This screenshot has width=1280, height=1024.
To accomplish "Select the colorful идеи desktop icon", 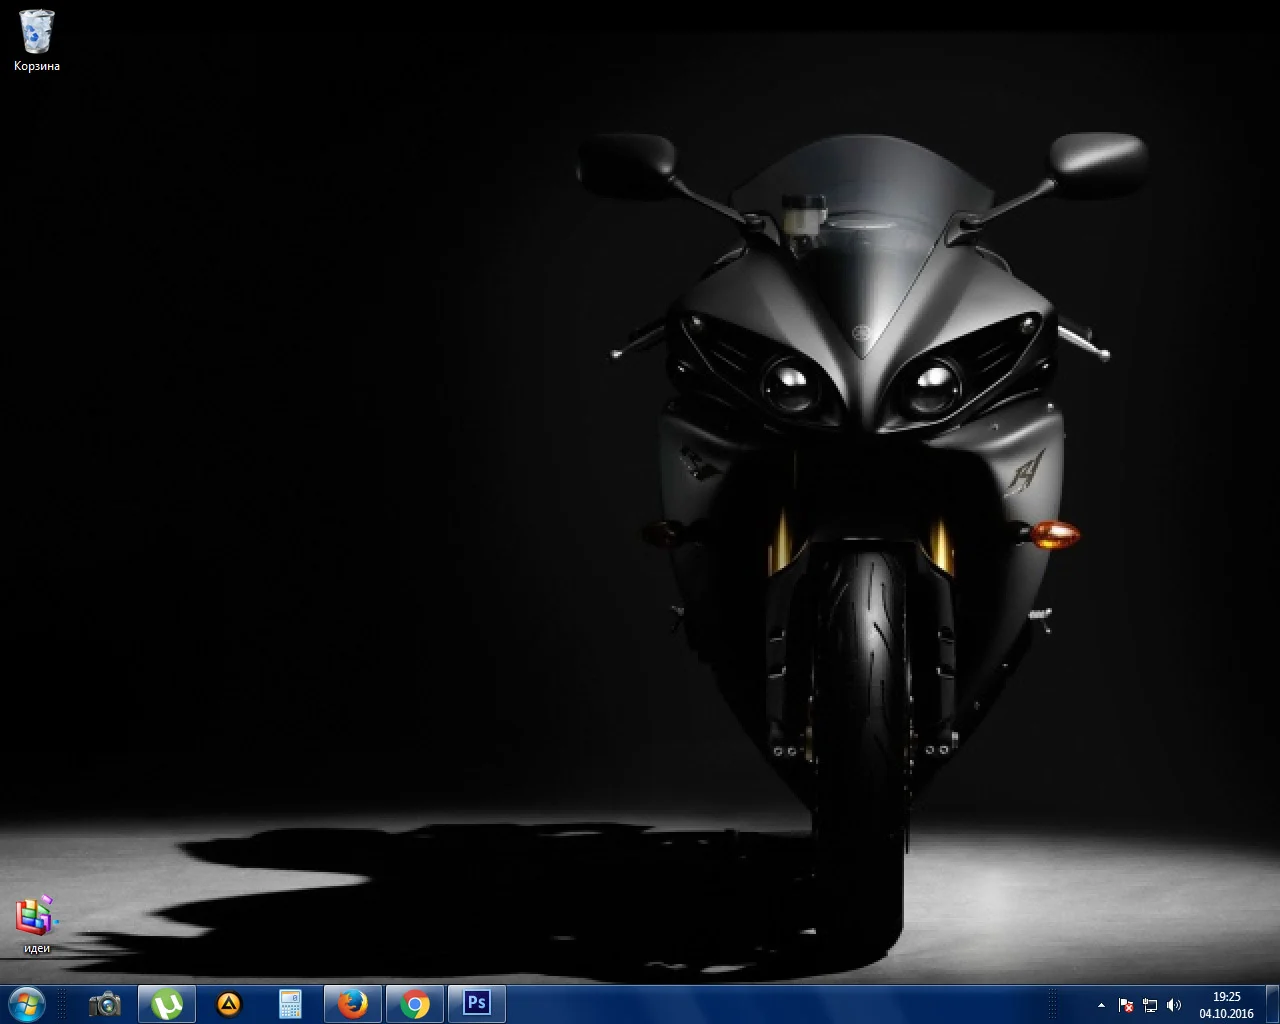I will pos(36,915).
